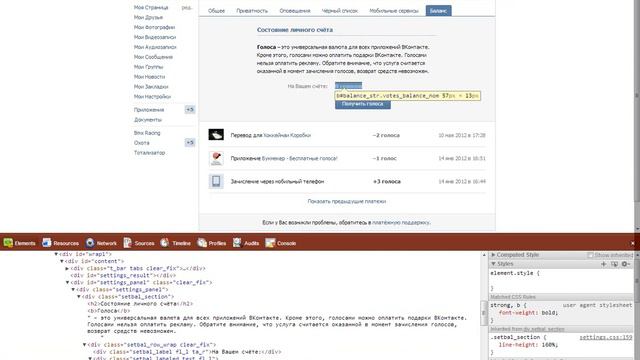640x360 pixels.
Task: Open Мои Сообщения in sidebar
Action: pyautogui.click(x=153, y=57)
